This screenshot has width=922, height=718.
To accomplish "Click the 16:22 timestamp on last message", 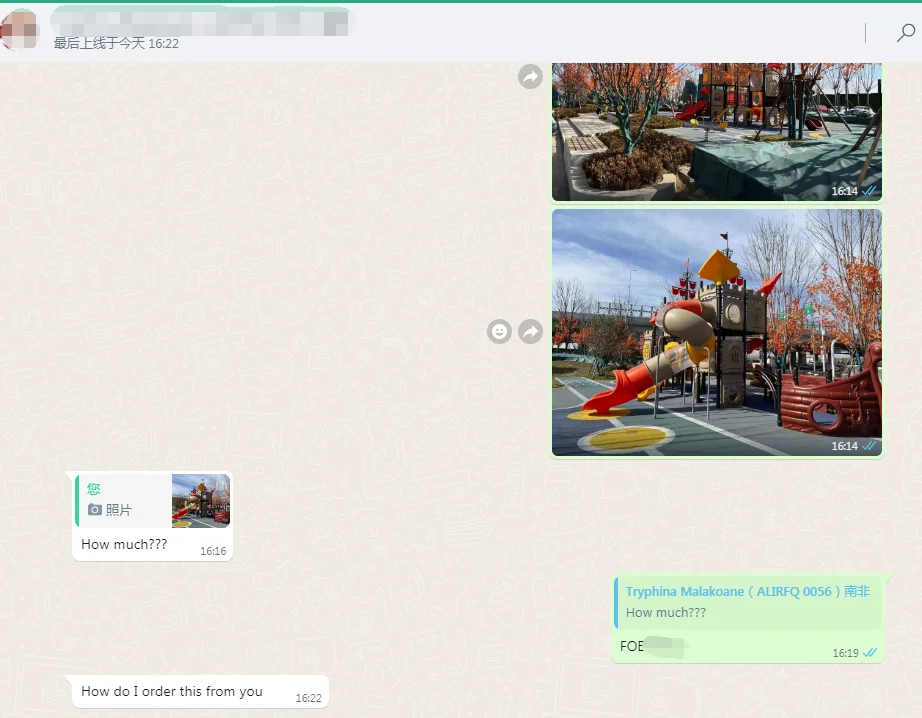I will point(308,698).
